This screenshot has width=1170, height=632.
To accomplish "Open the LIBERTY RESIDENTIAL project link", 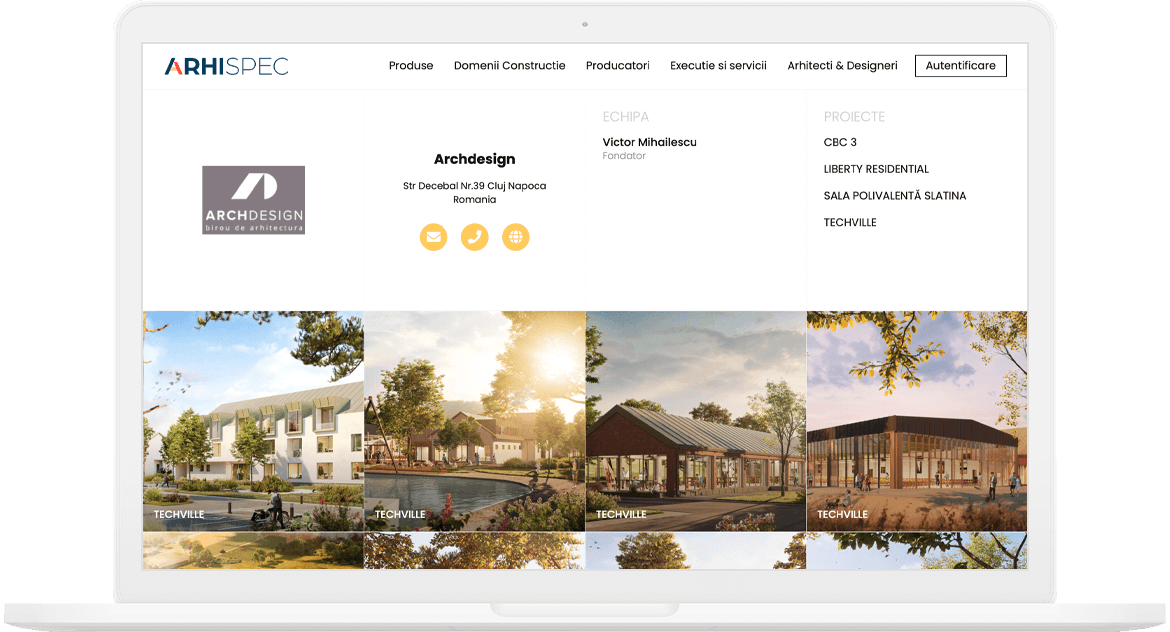I will tap(876, 170).
